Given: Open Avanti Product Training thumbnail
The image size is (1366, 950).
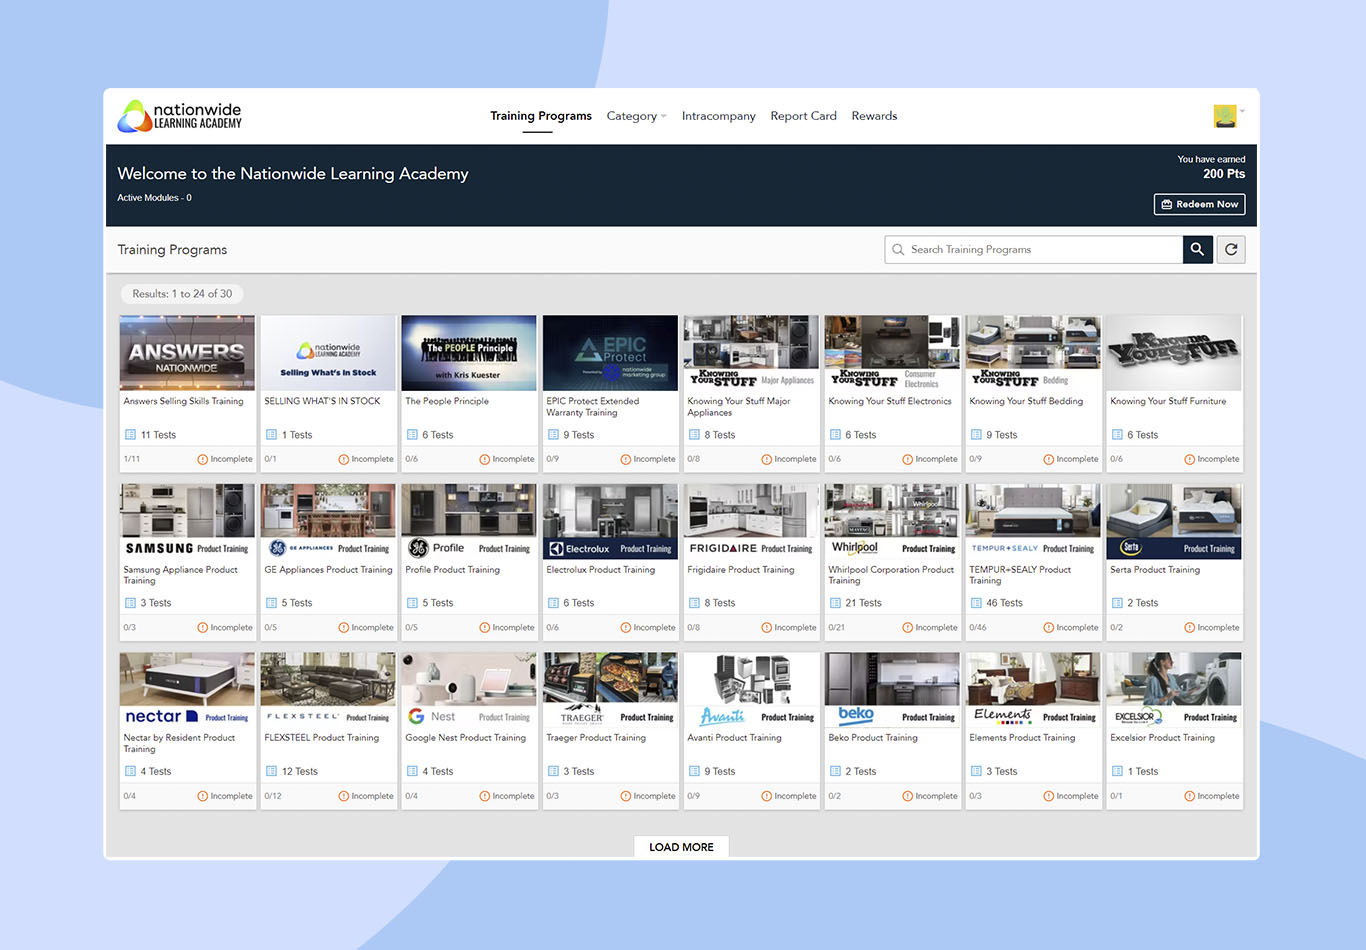Looking at the screenshot, I should 751,690.
